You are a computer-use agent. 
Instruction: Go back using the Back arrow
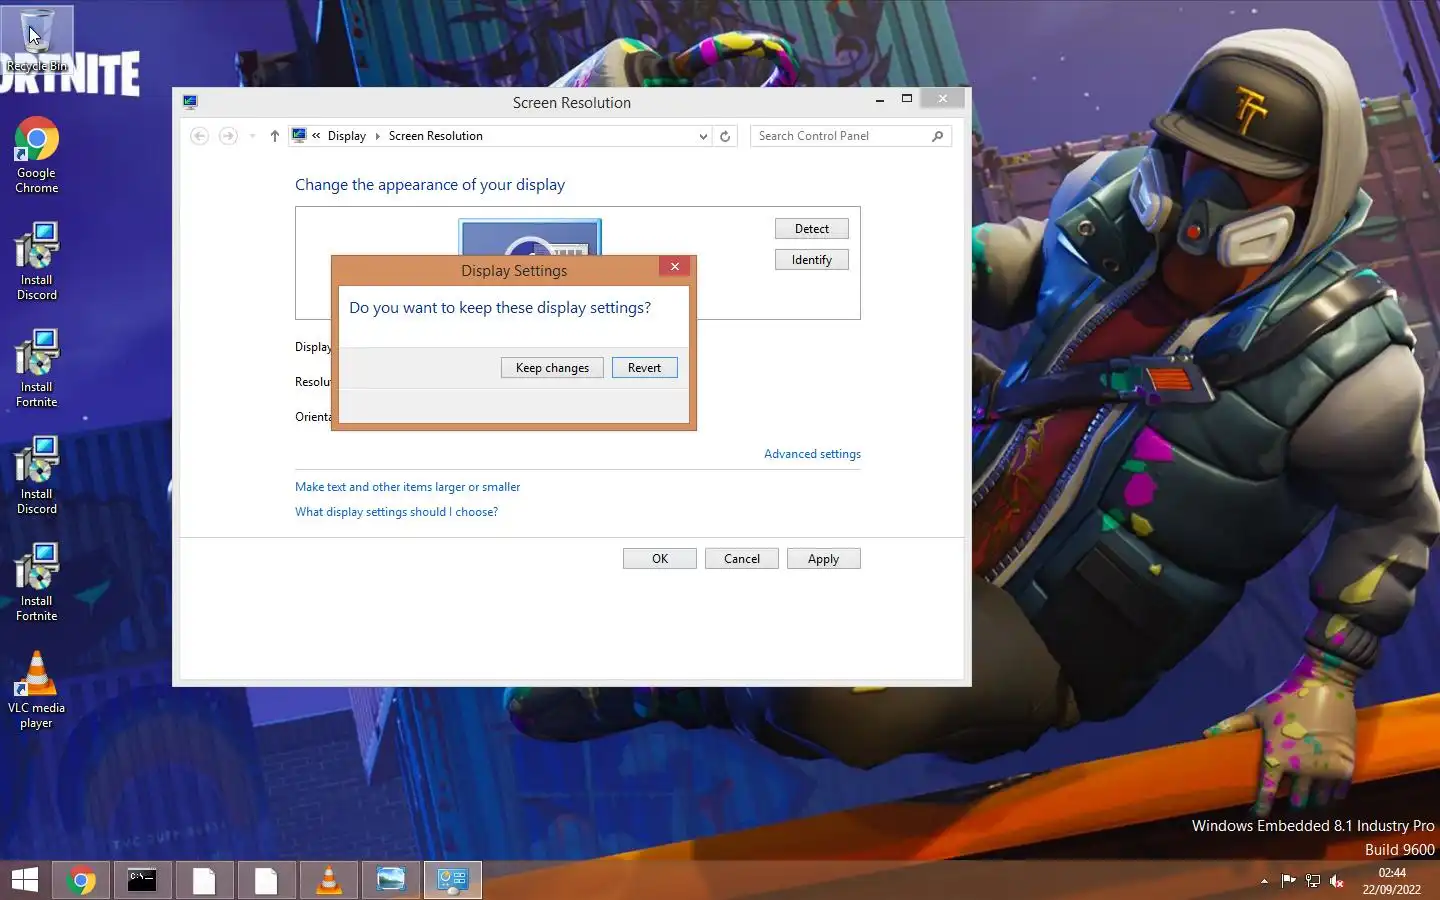tap(199, 136)
